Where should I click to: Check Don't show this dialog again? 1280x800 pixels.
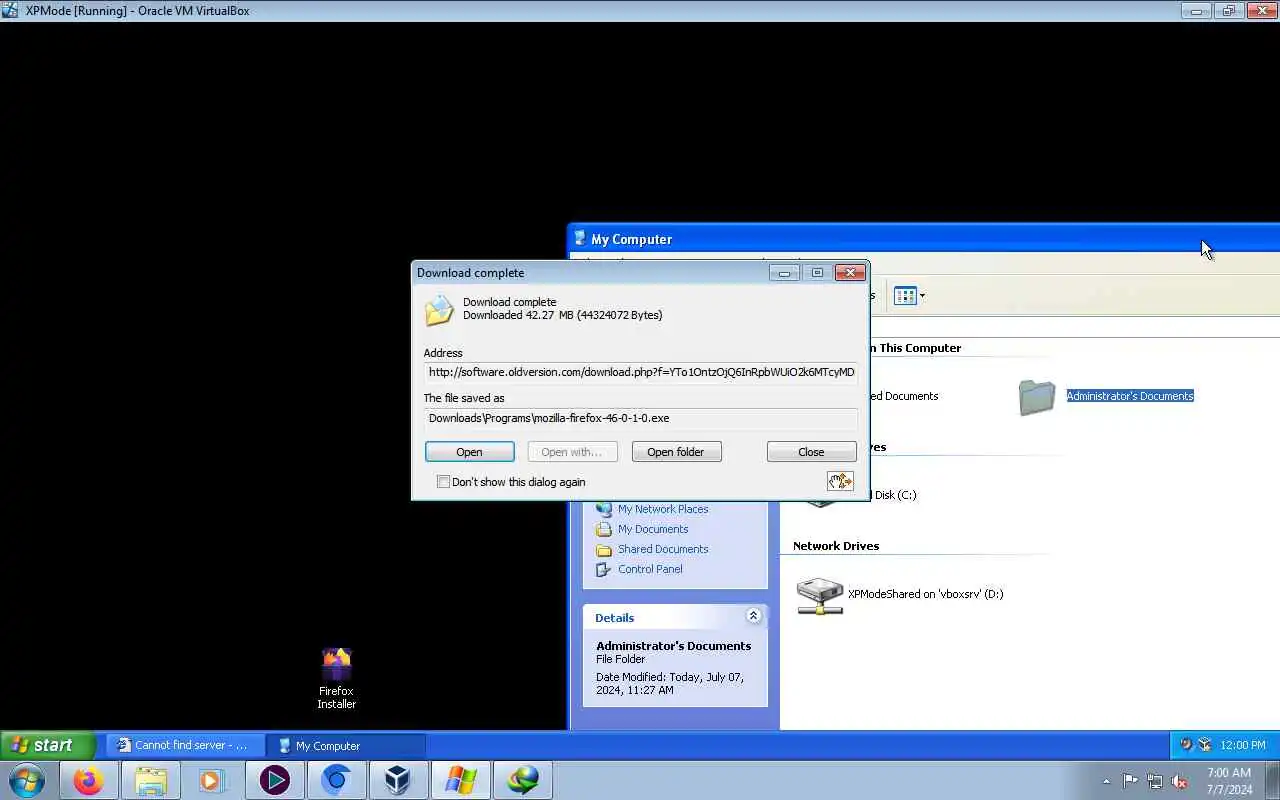click(x=443, y=482)
